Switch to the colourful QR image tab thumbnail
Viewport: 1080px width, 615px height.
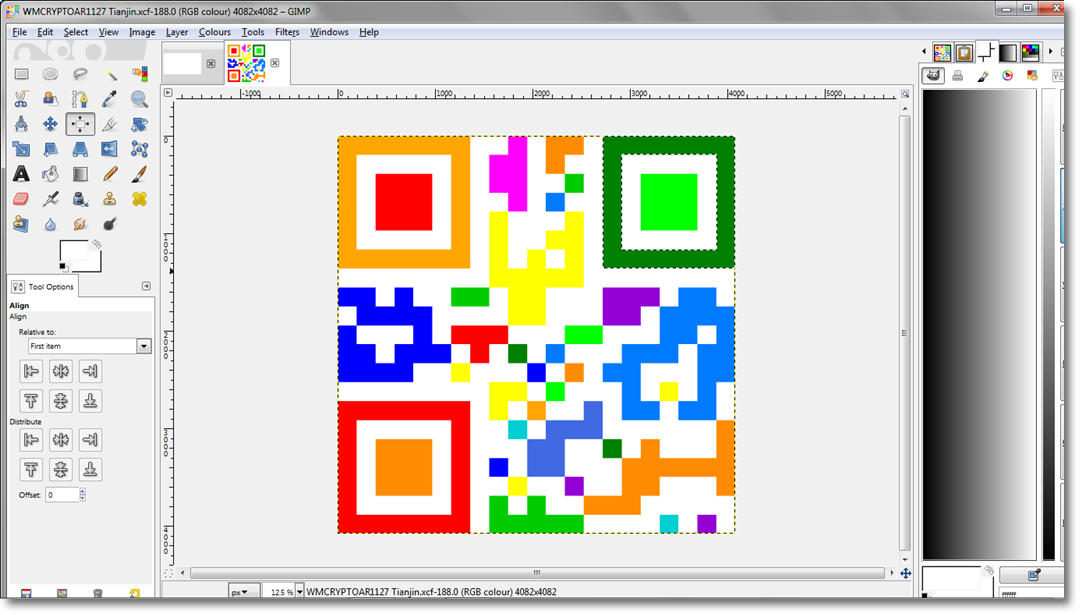247,63
